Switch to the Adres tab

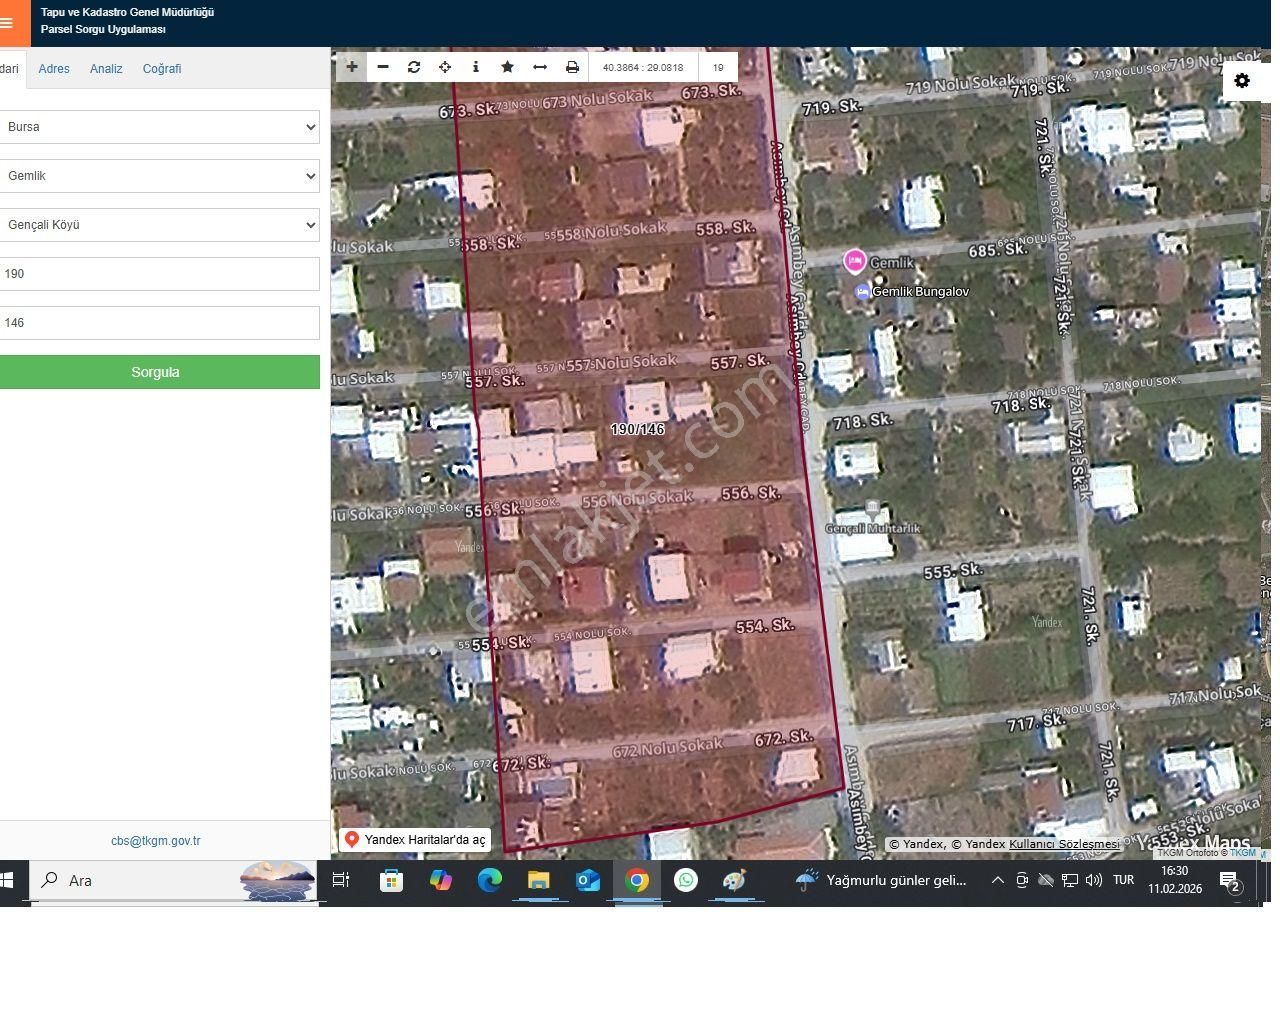click(x=54, y=69)
